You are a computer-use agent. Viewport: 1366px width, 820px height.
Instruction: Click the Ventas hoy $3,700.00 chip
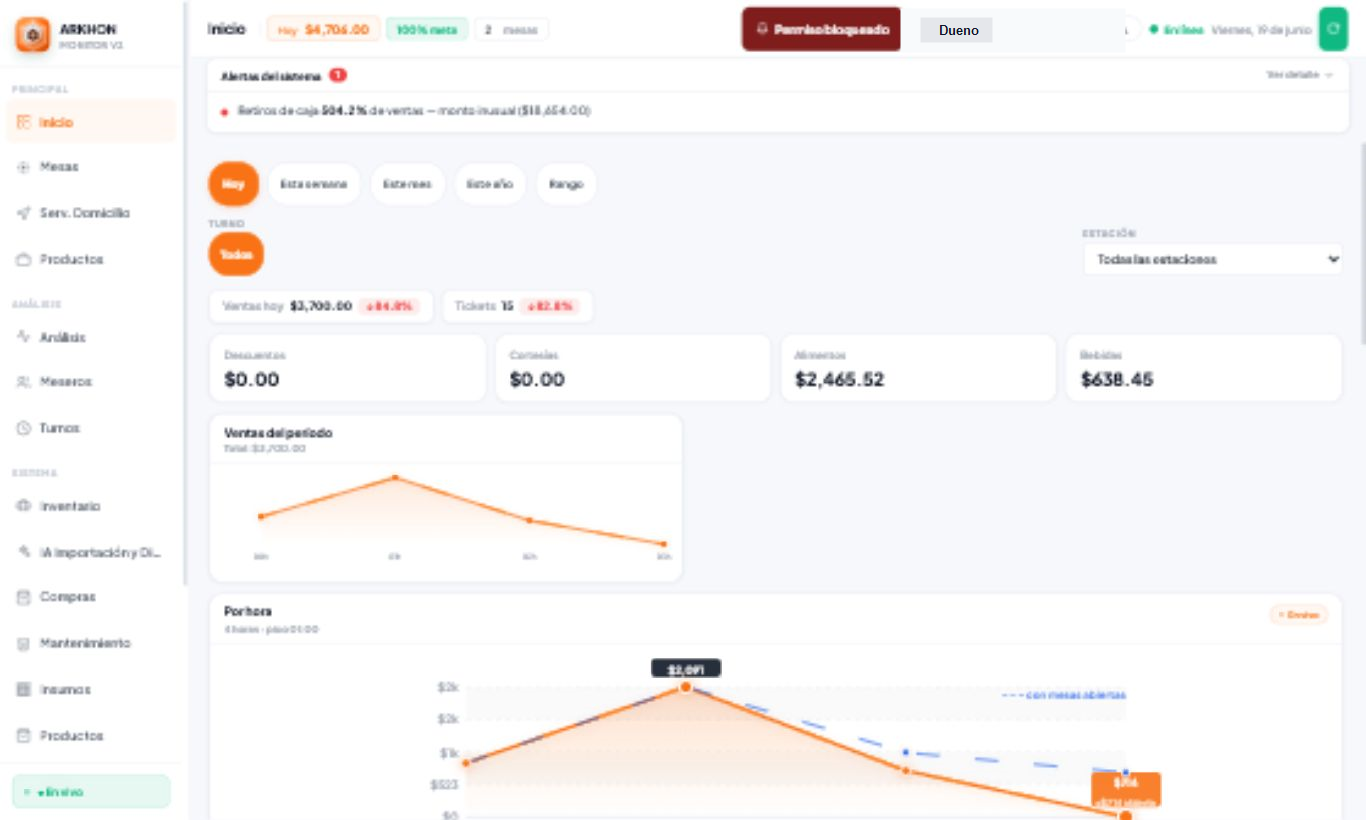click(321, 306)
